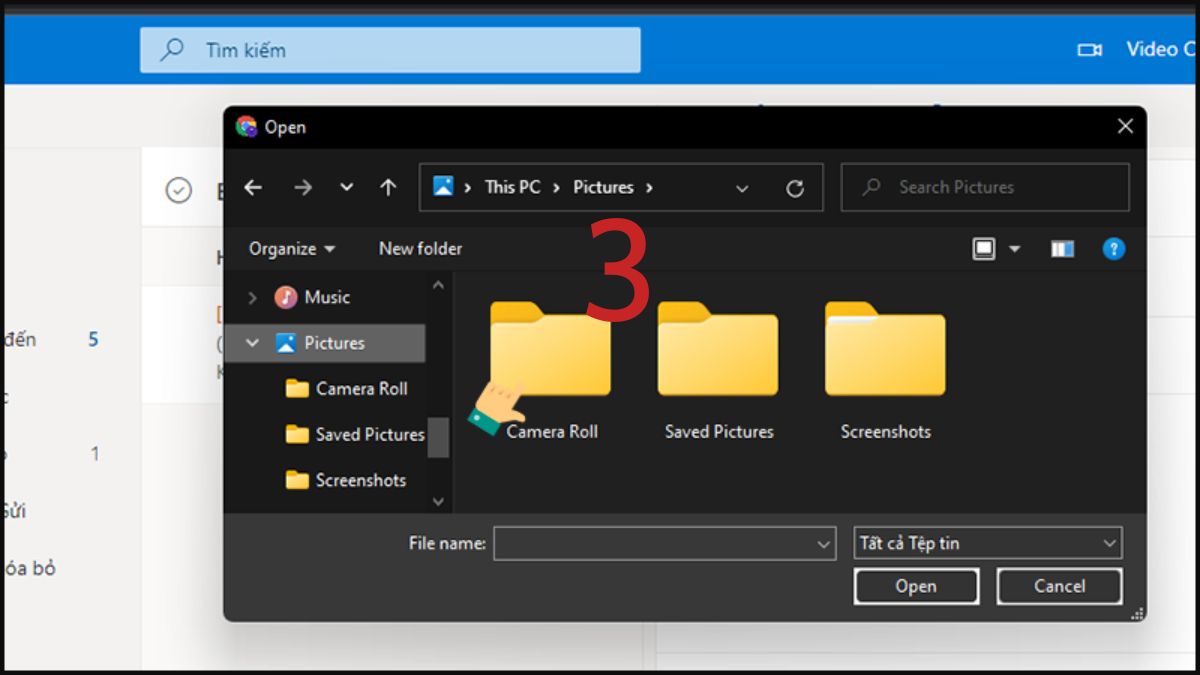Click the Video call camera icon

point(1089,50)
